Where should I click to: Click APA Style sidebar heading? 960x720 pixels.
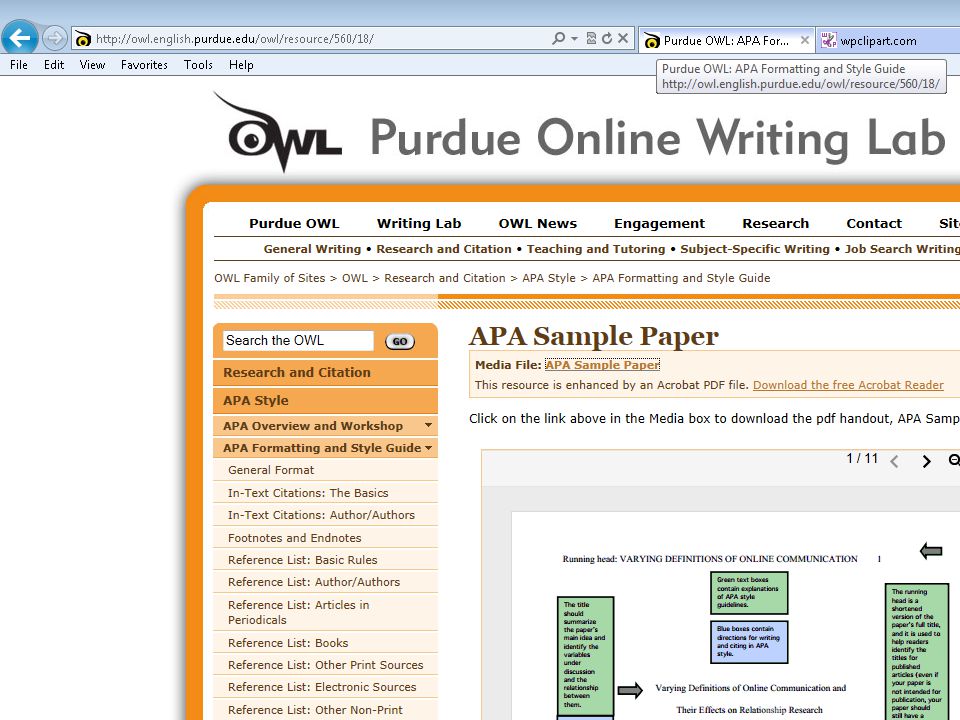(325, 401)
